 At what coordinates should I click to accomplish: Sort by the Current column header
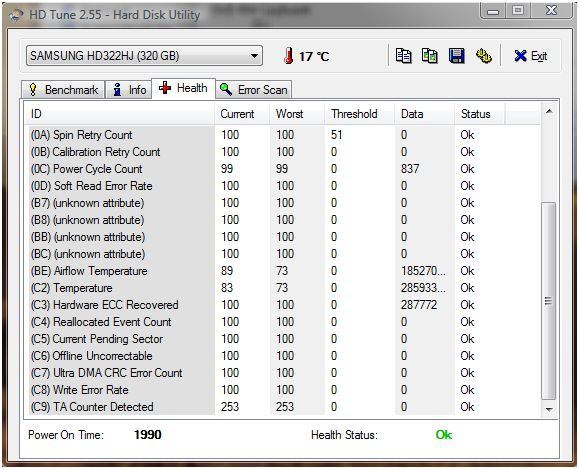click(x=242, y=114)
